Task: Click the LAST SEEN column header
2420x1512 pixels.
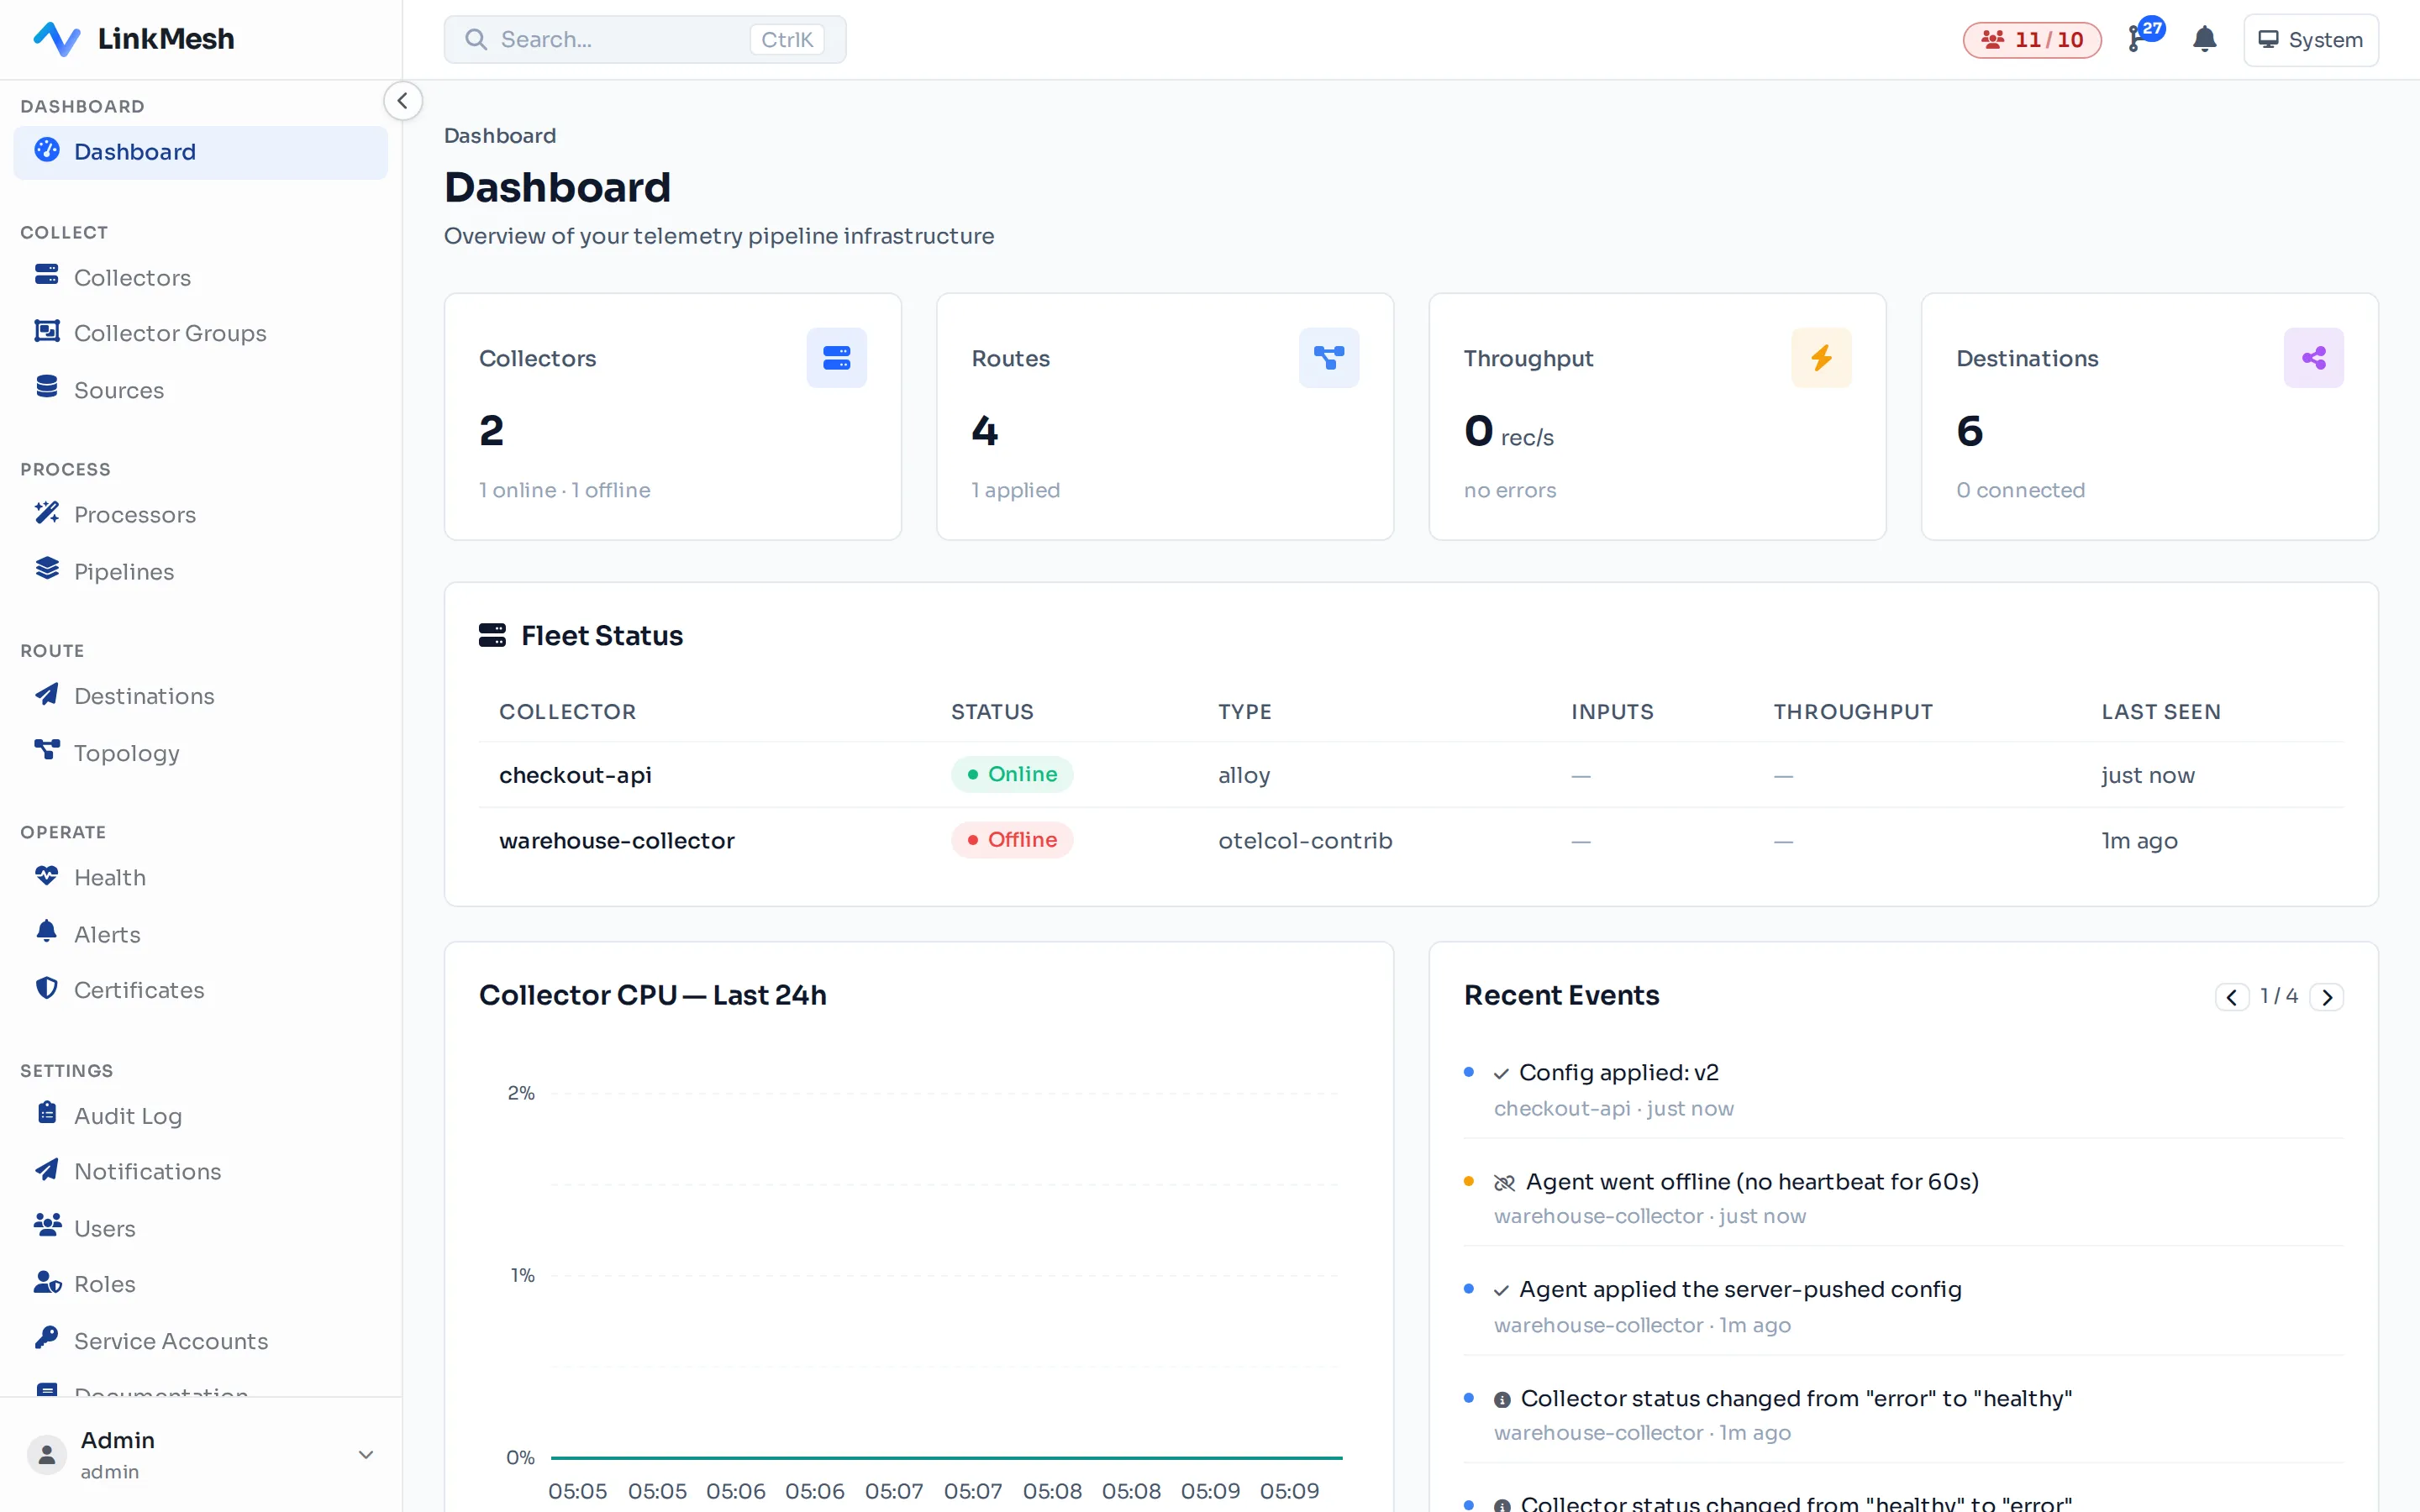Action: pos(2160,712)
